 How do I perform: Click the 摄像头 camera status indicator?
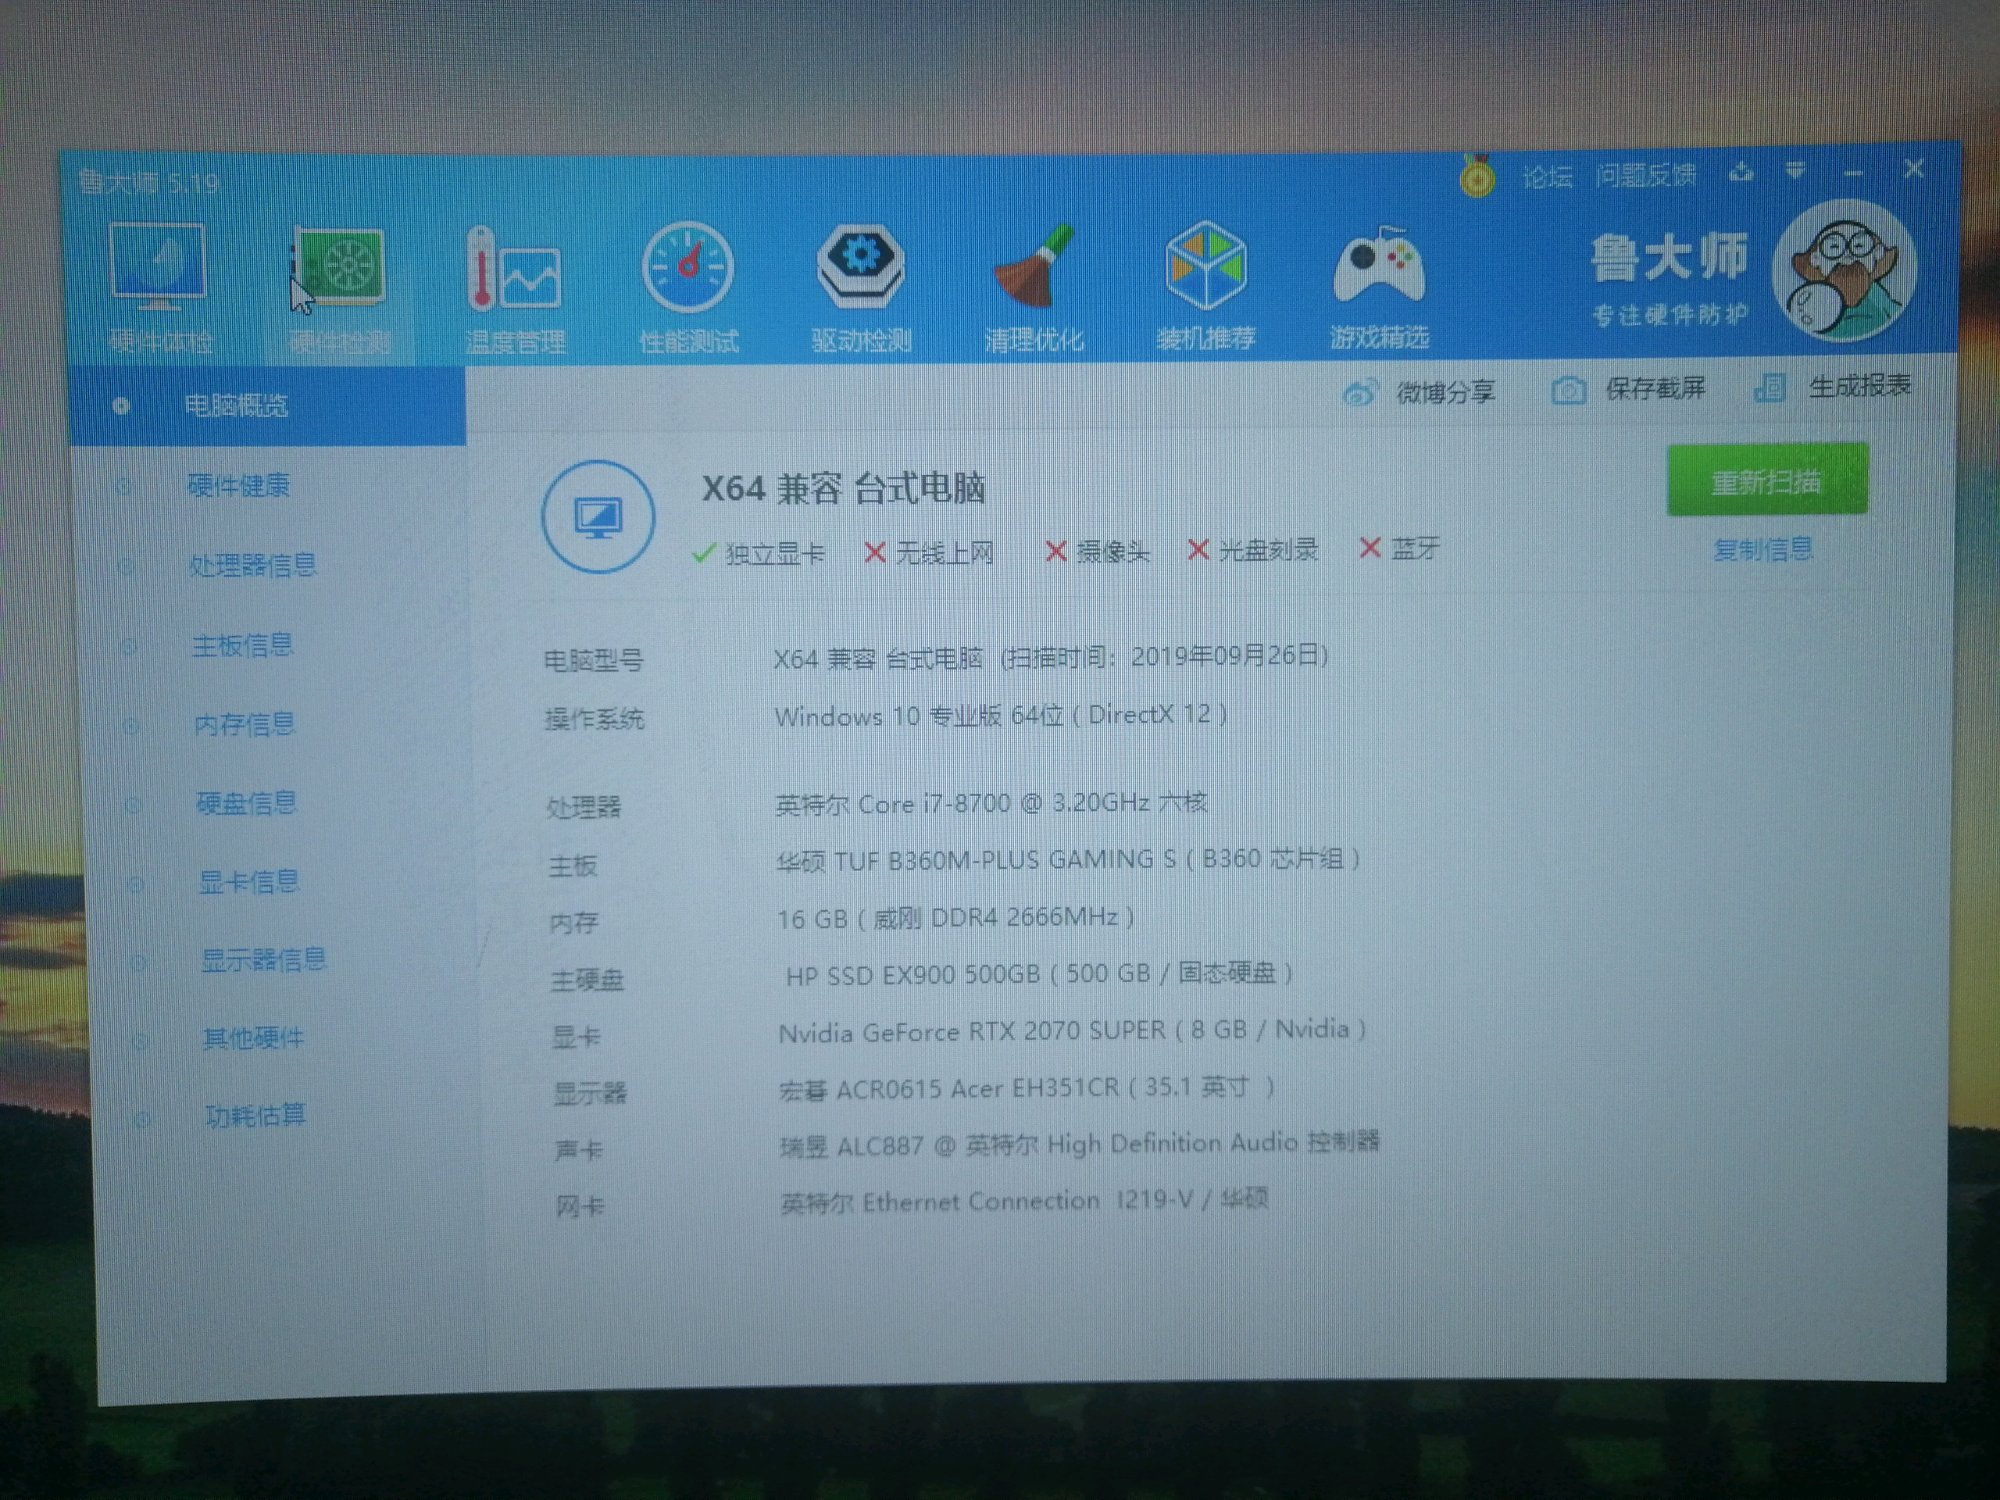[x=1097, y=551]
